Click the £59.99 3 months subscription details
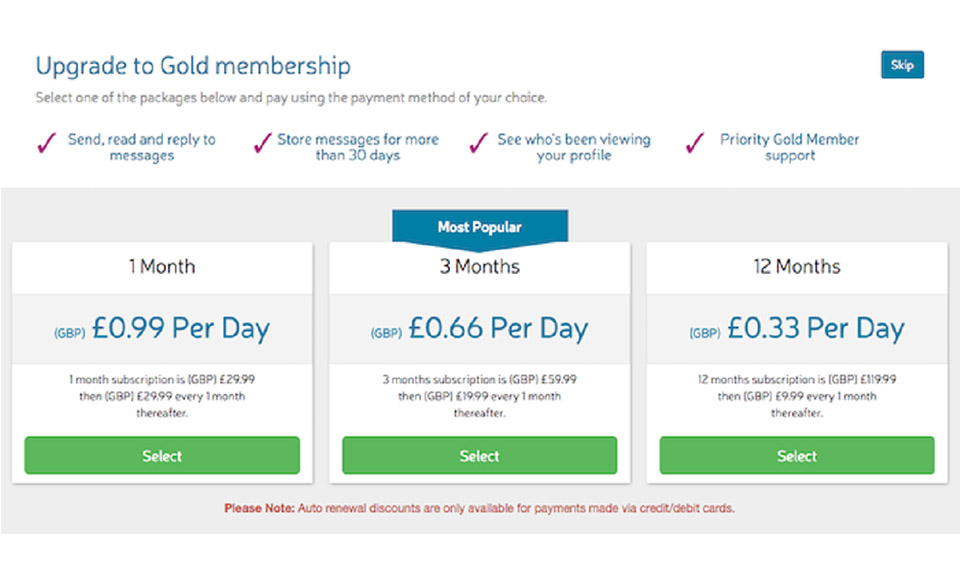Screen dimensions: 960x561 pos(479,396)
